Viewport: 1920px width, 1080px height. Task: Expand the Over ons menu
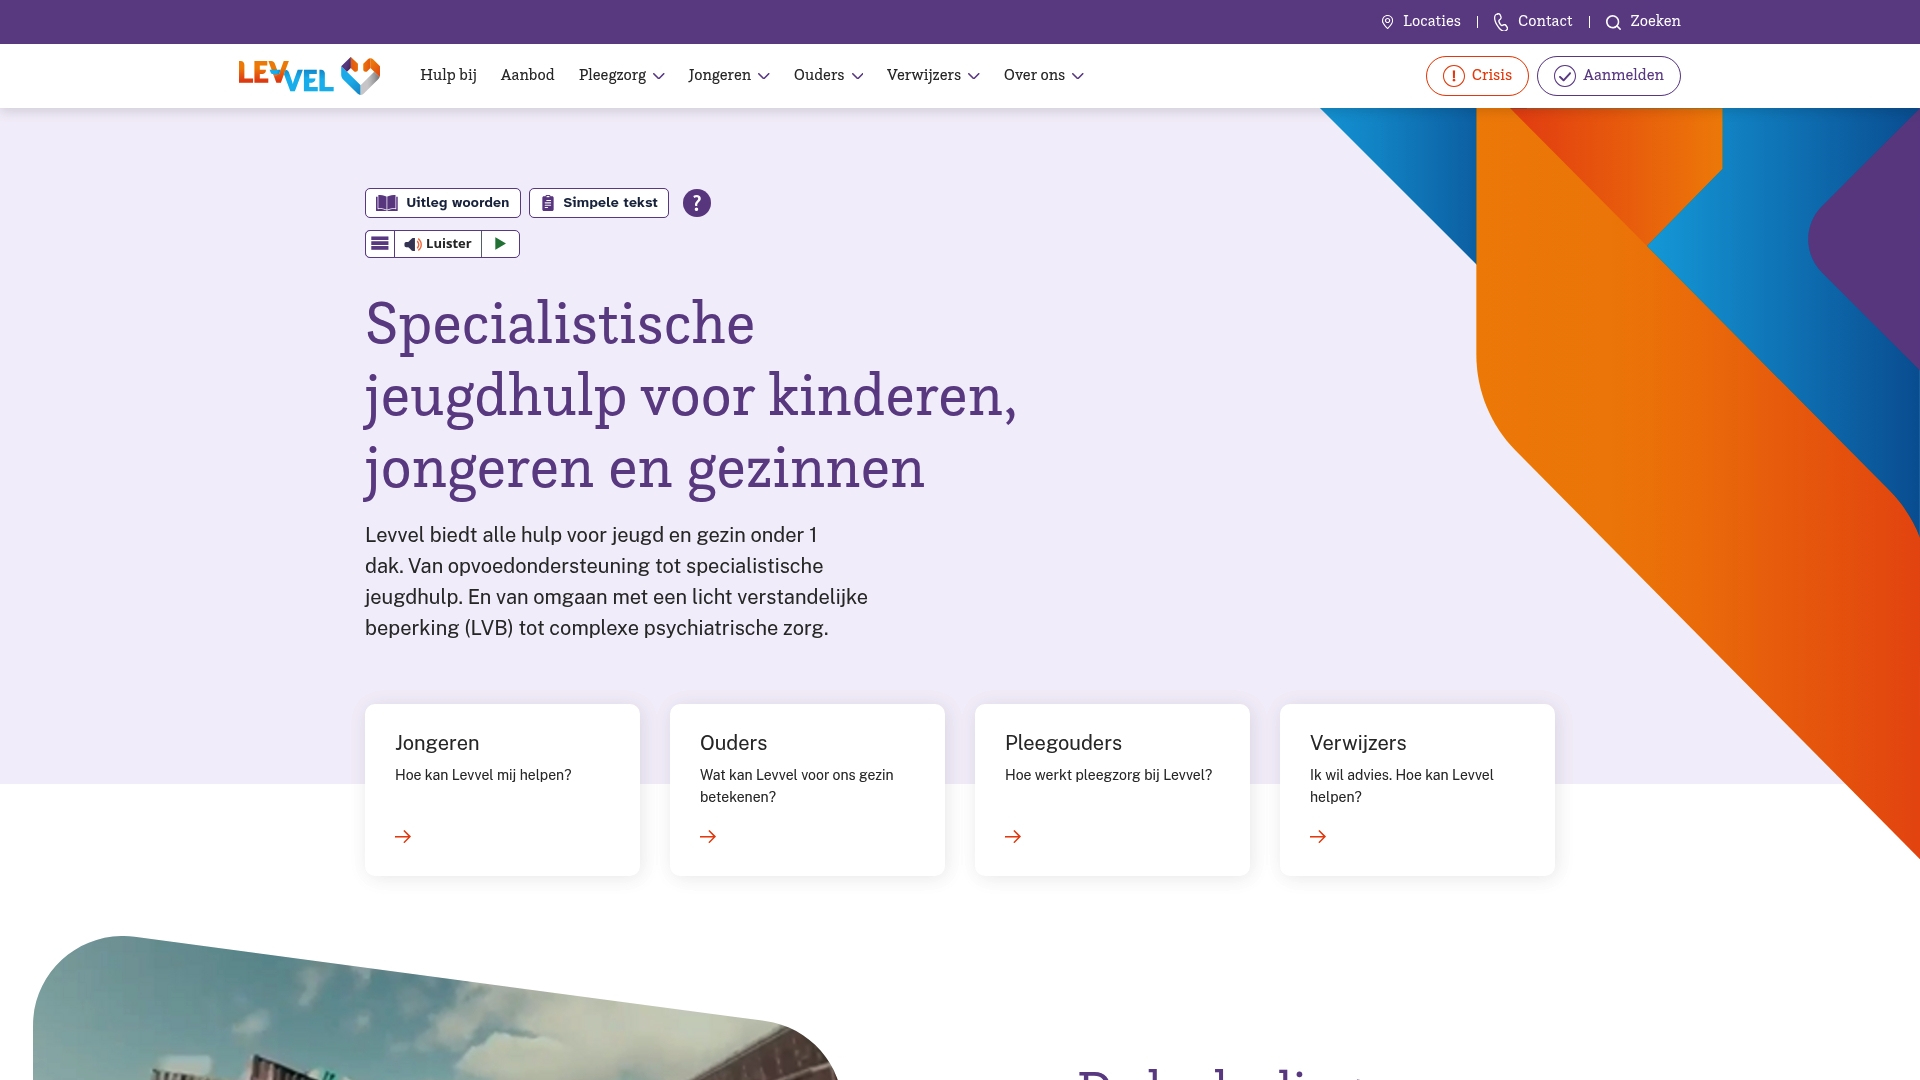(x=1042, y=75)
